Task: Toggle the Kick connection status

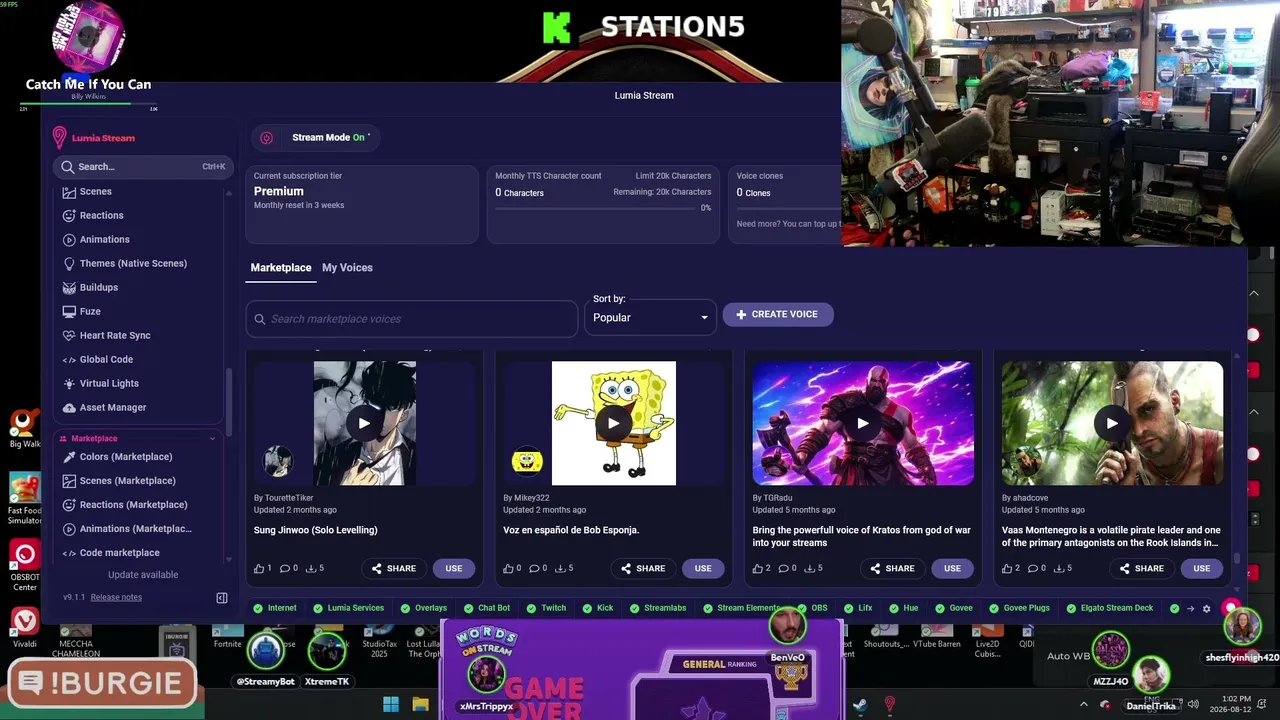Action: point(598,608)
